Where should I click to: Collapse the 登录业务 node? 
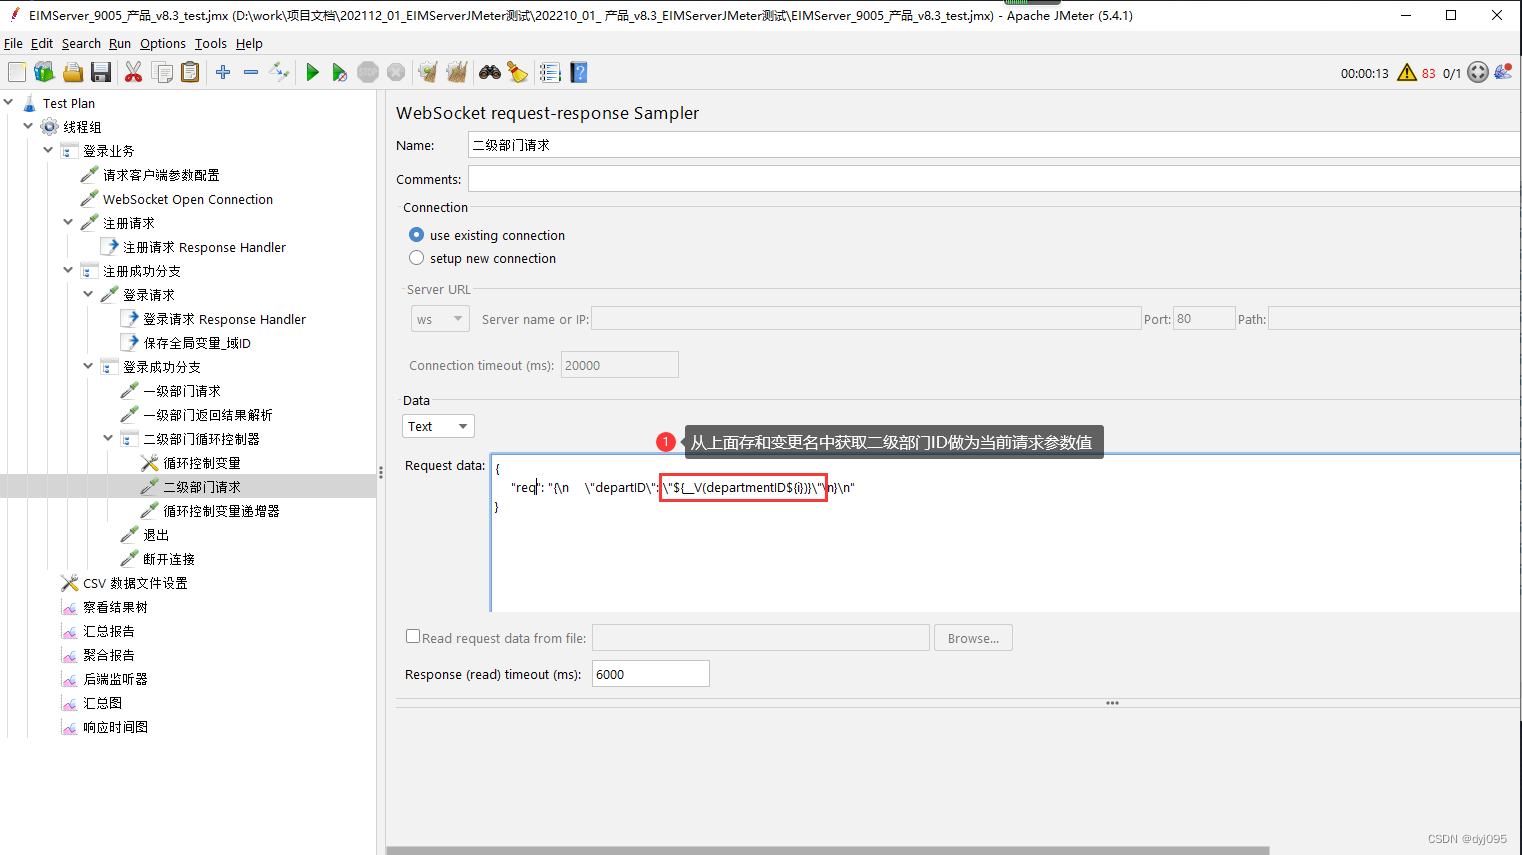[48, 150]
